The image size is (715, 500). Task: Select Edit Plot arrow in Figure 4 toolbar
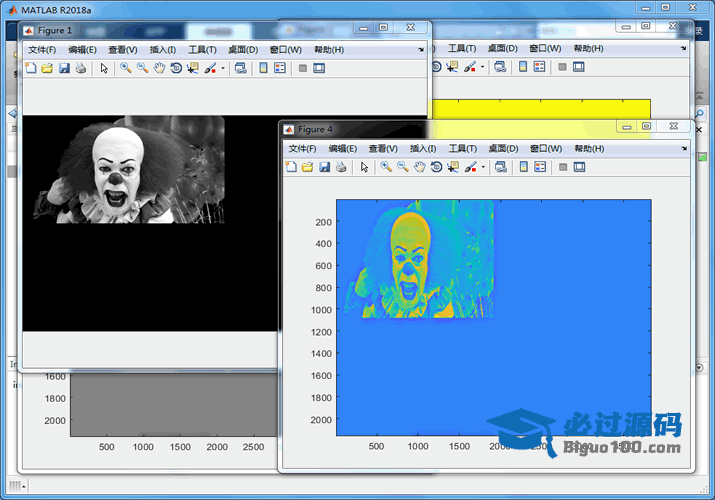[x=364, y=167]
